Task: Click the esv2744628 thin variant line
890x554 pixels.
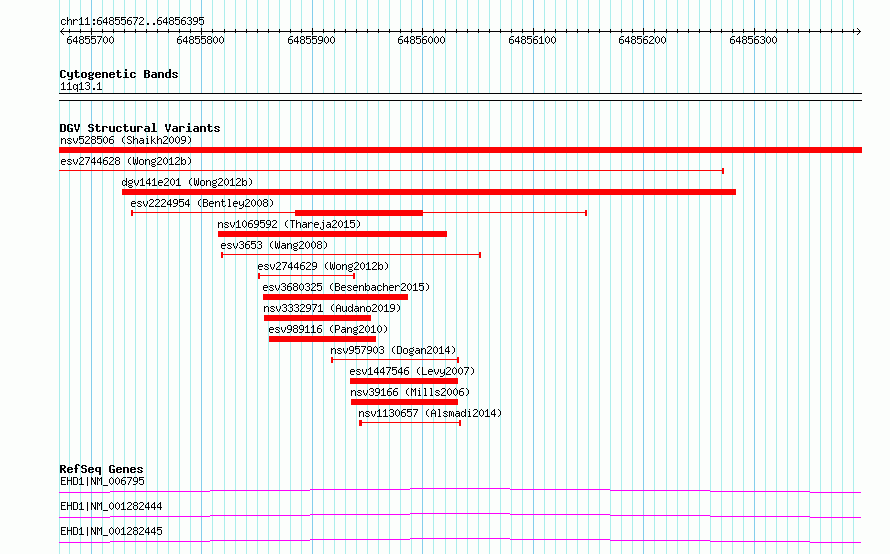Action: pyautogui.click(x=391, y=171)
